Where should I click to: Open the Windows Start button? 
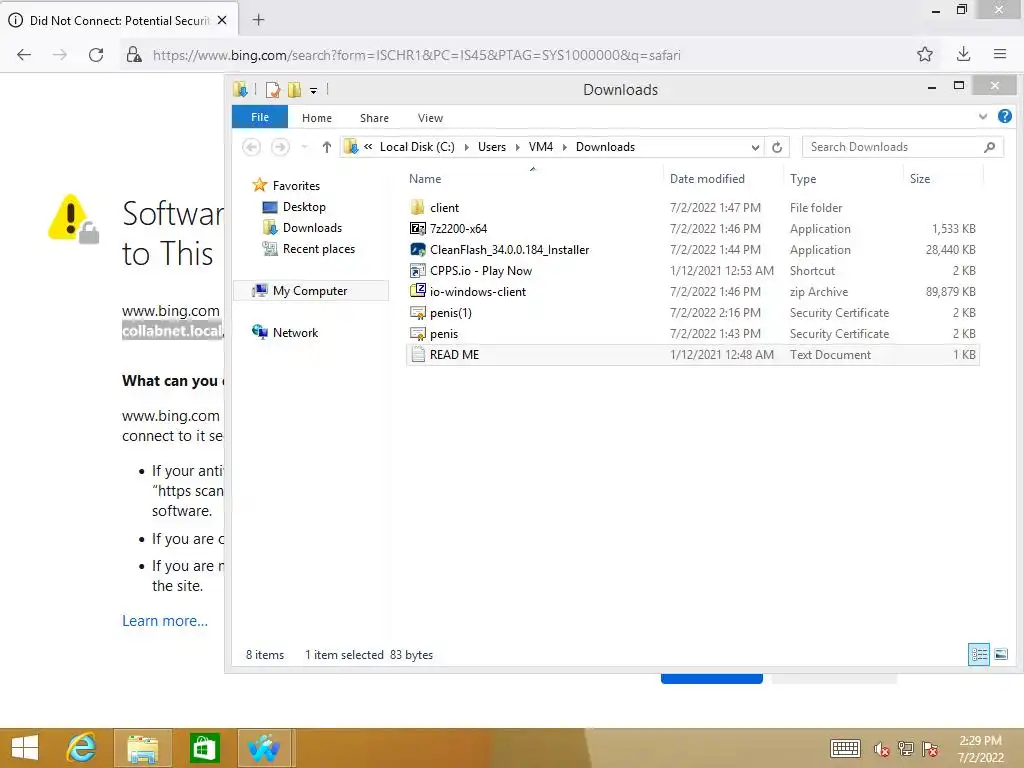coord(25,748)
